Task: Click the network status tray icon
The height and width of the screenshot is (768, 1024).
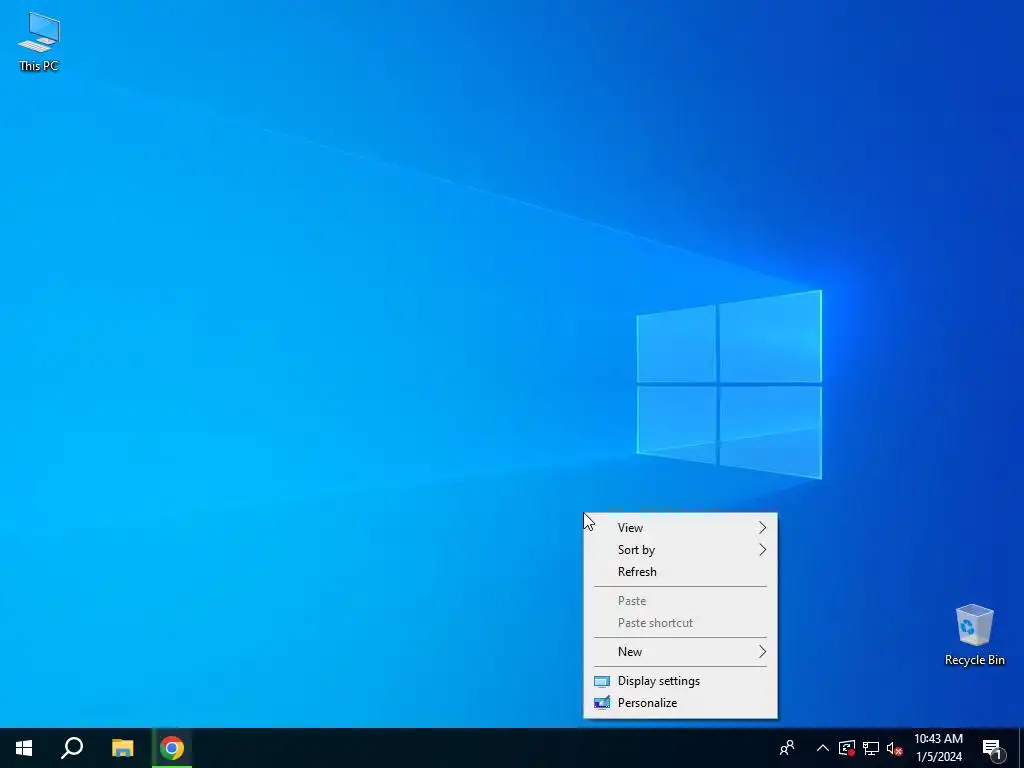Action: point(871,748)
